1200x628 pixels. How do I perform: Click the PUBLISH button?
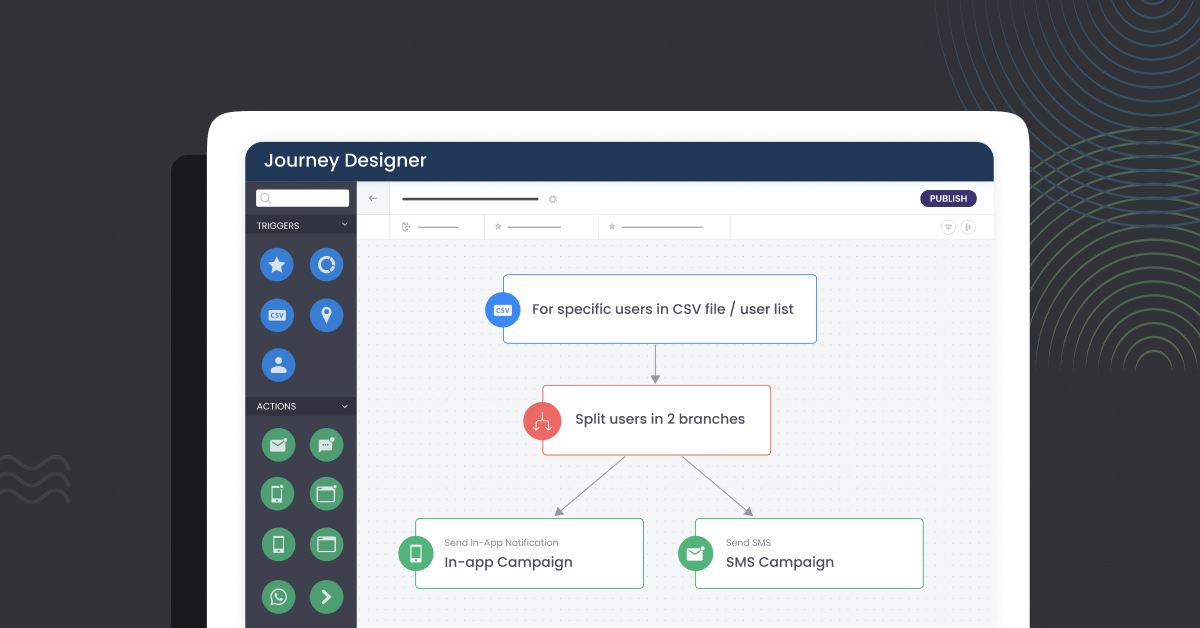tap(947, 198)
